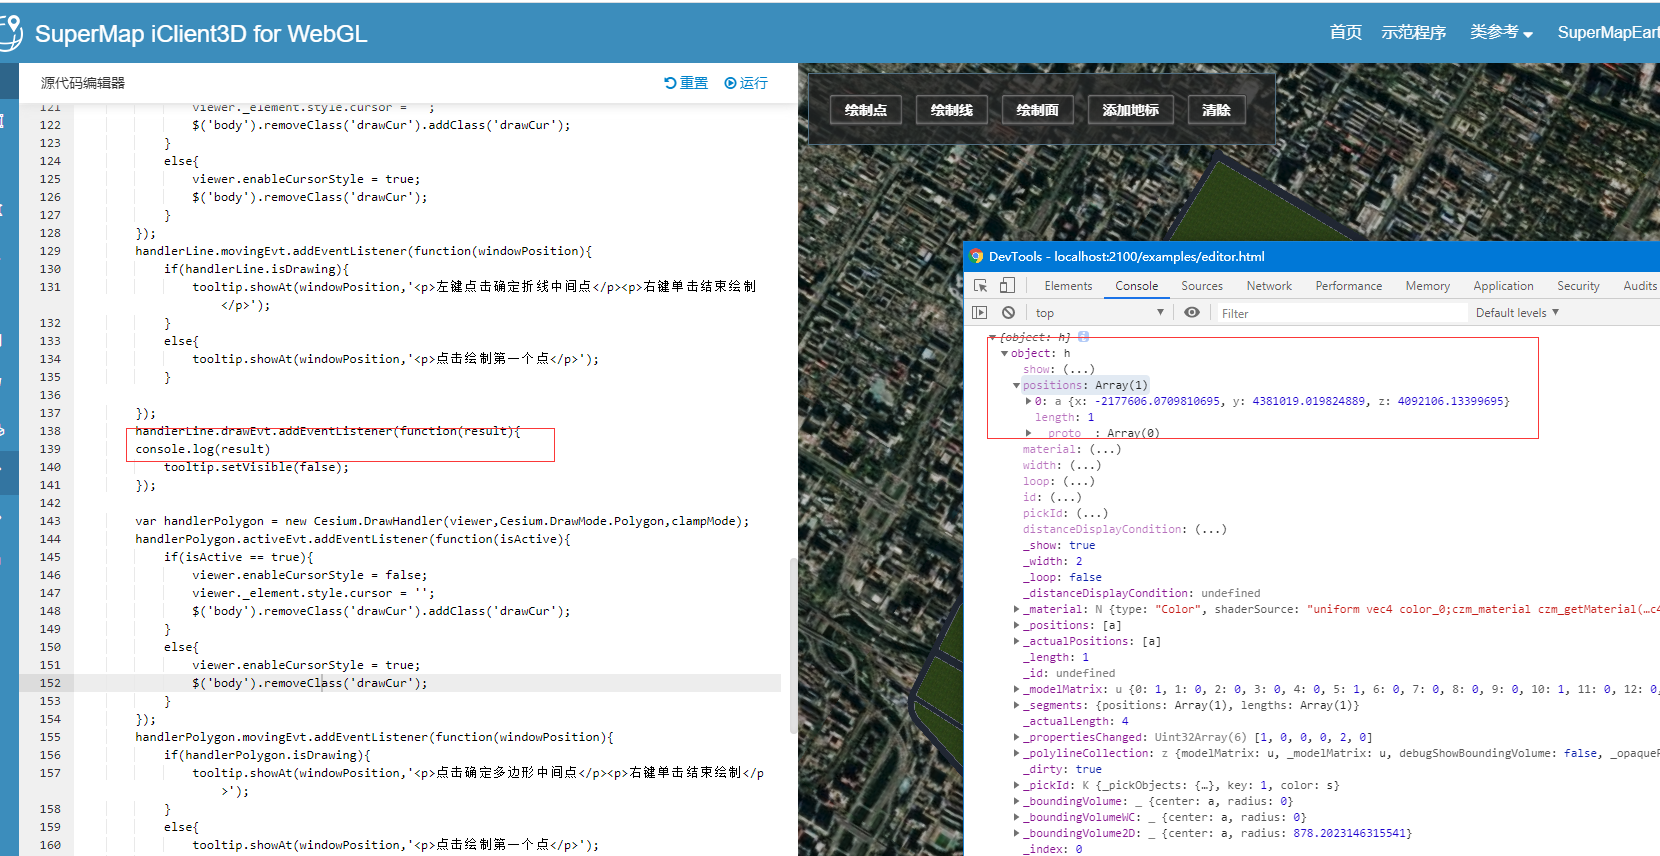Image resolution: width=1660 pixels, height=856 pixels.
Task: Click the Chrome icon in DevTools title bar
Action: point(976,257)
